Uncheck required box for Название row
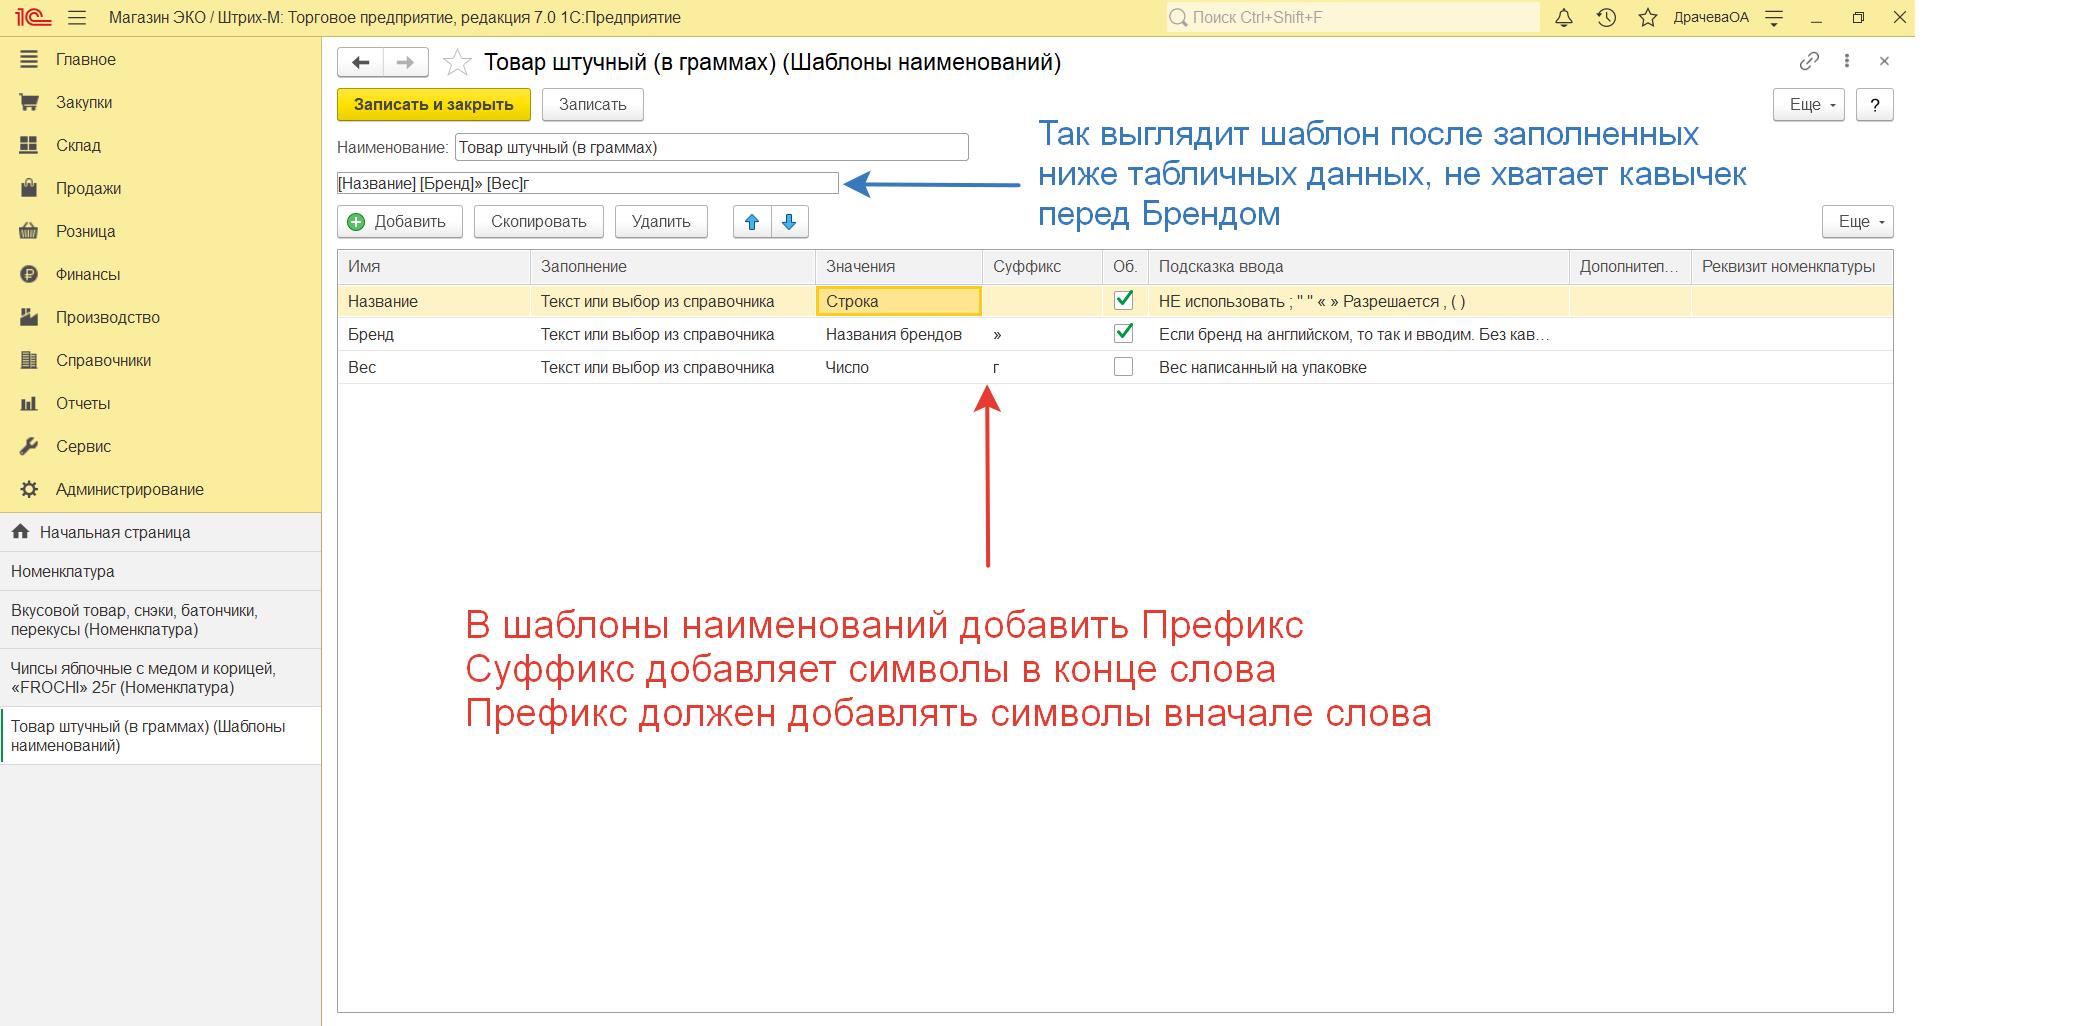Screen dimensions: 2099x1026 1123,300
